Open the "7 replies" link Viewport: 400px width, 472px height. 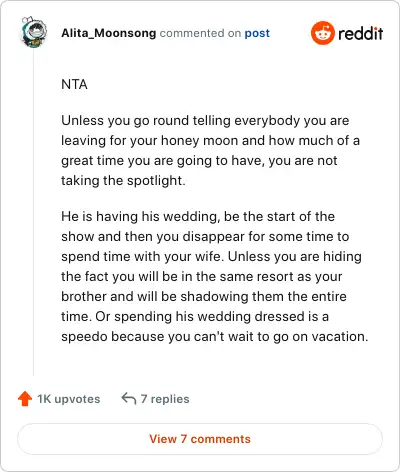coord(165,399)
